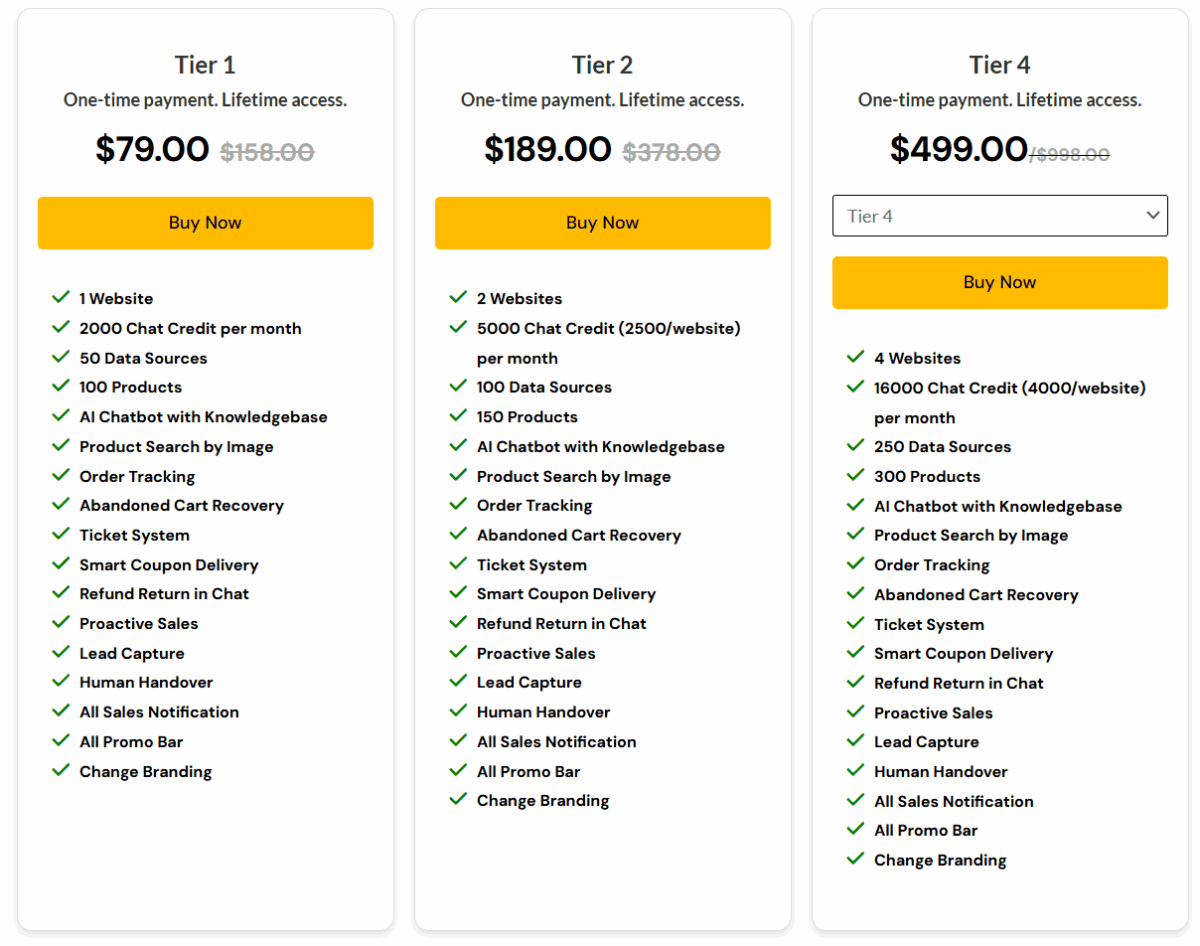This screenshot has height=946, width=1200.
Task: Click the crossed-out $998.00 price
Action: click(1072, 154)
